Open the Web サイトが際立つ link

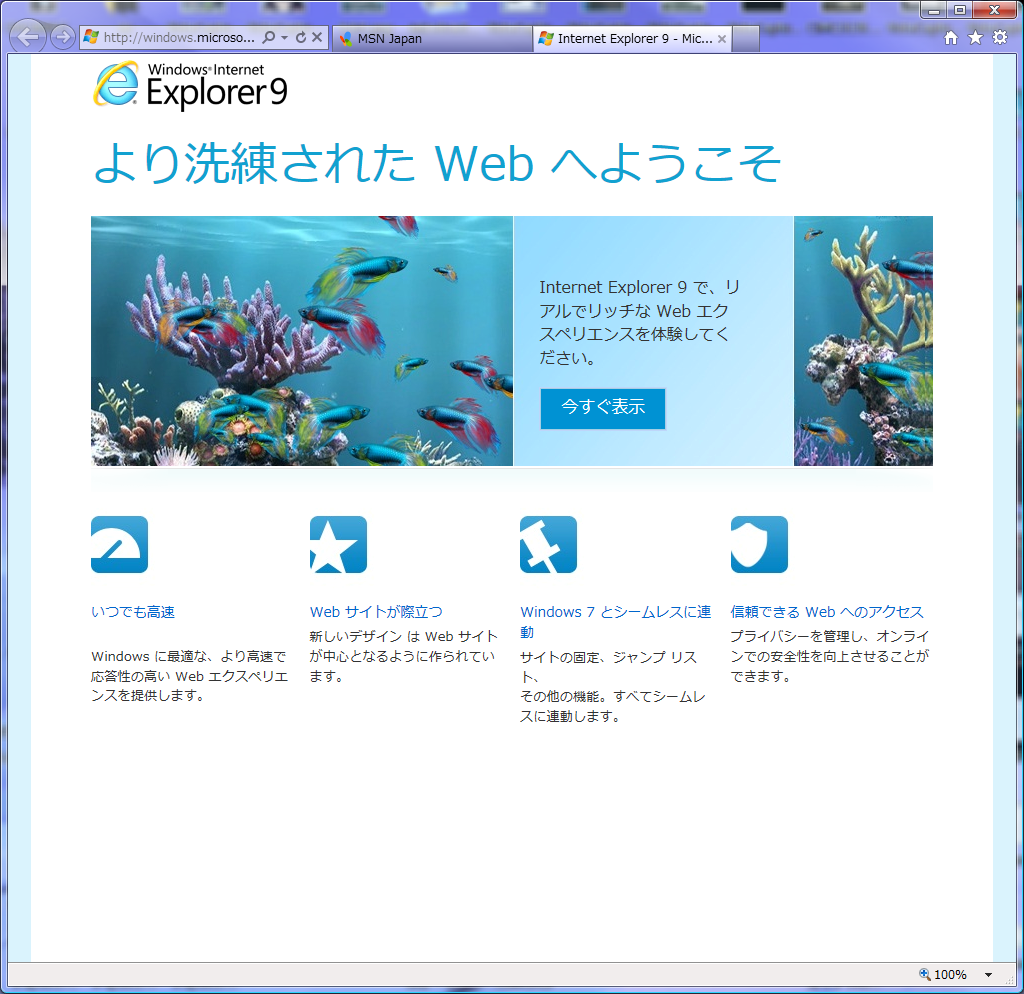click(x=376, y=612)
